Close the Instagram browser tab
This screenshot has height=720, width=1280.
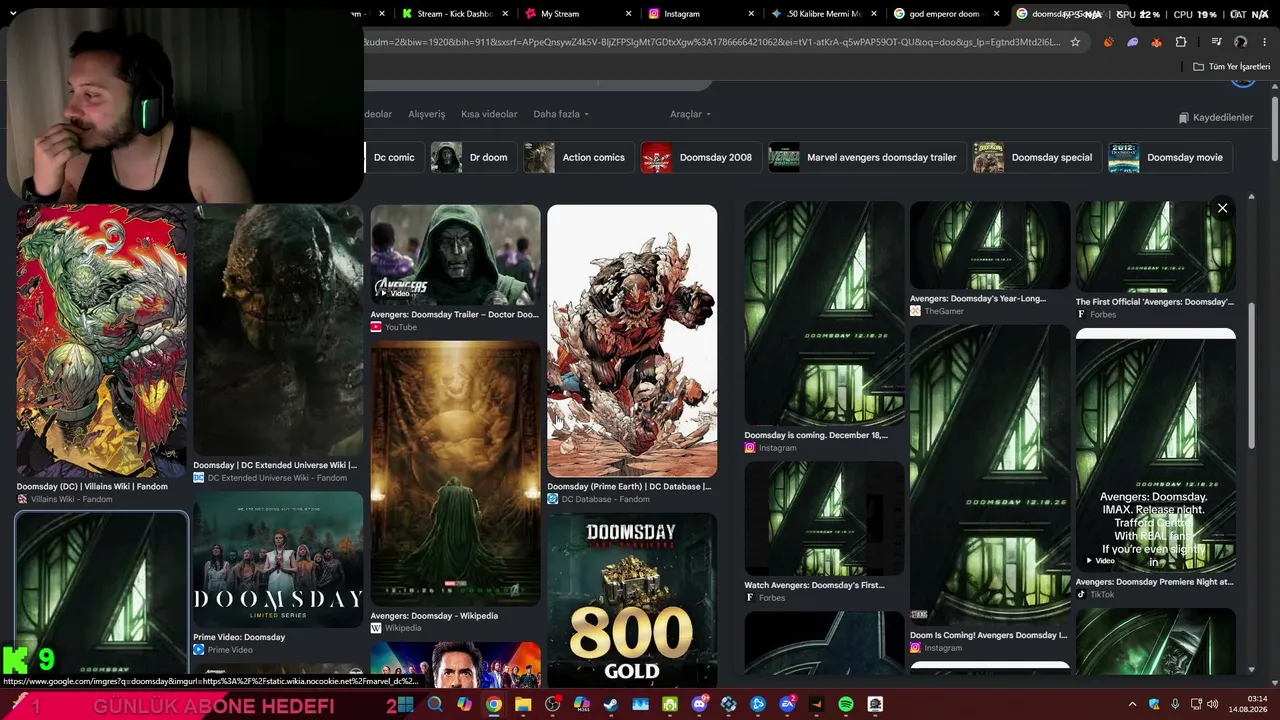(752, 14)
